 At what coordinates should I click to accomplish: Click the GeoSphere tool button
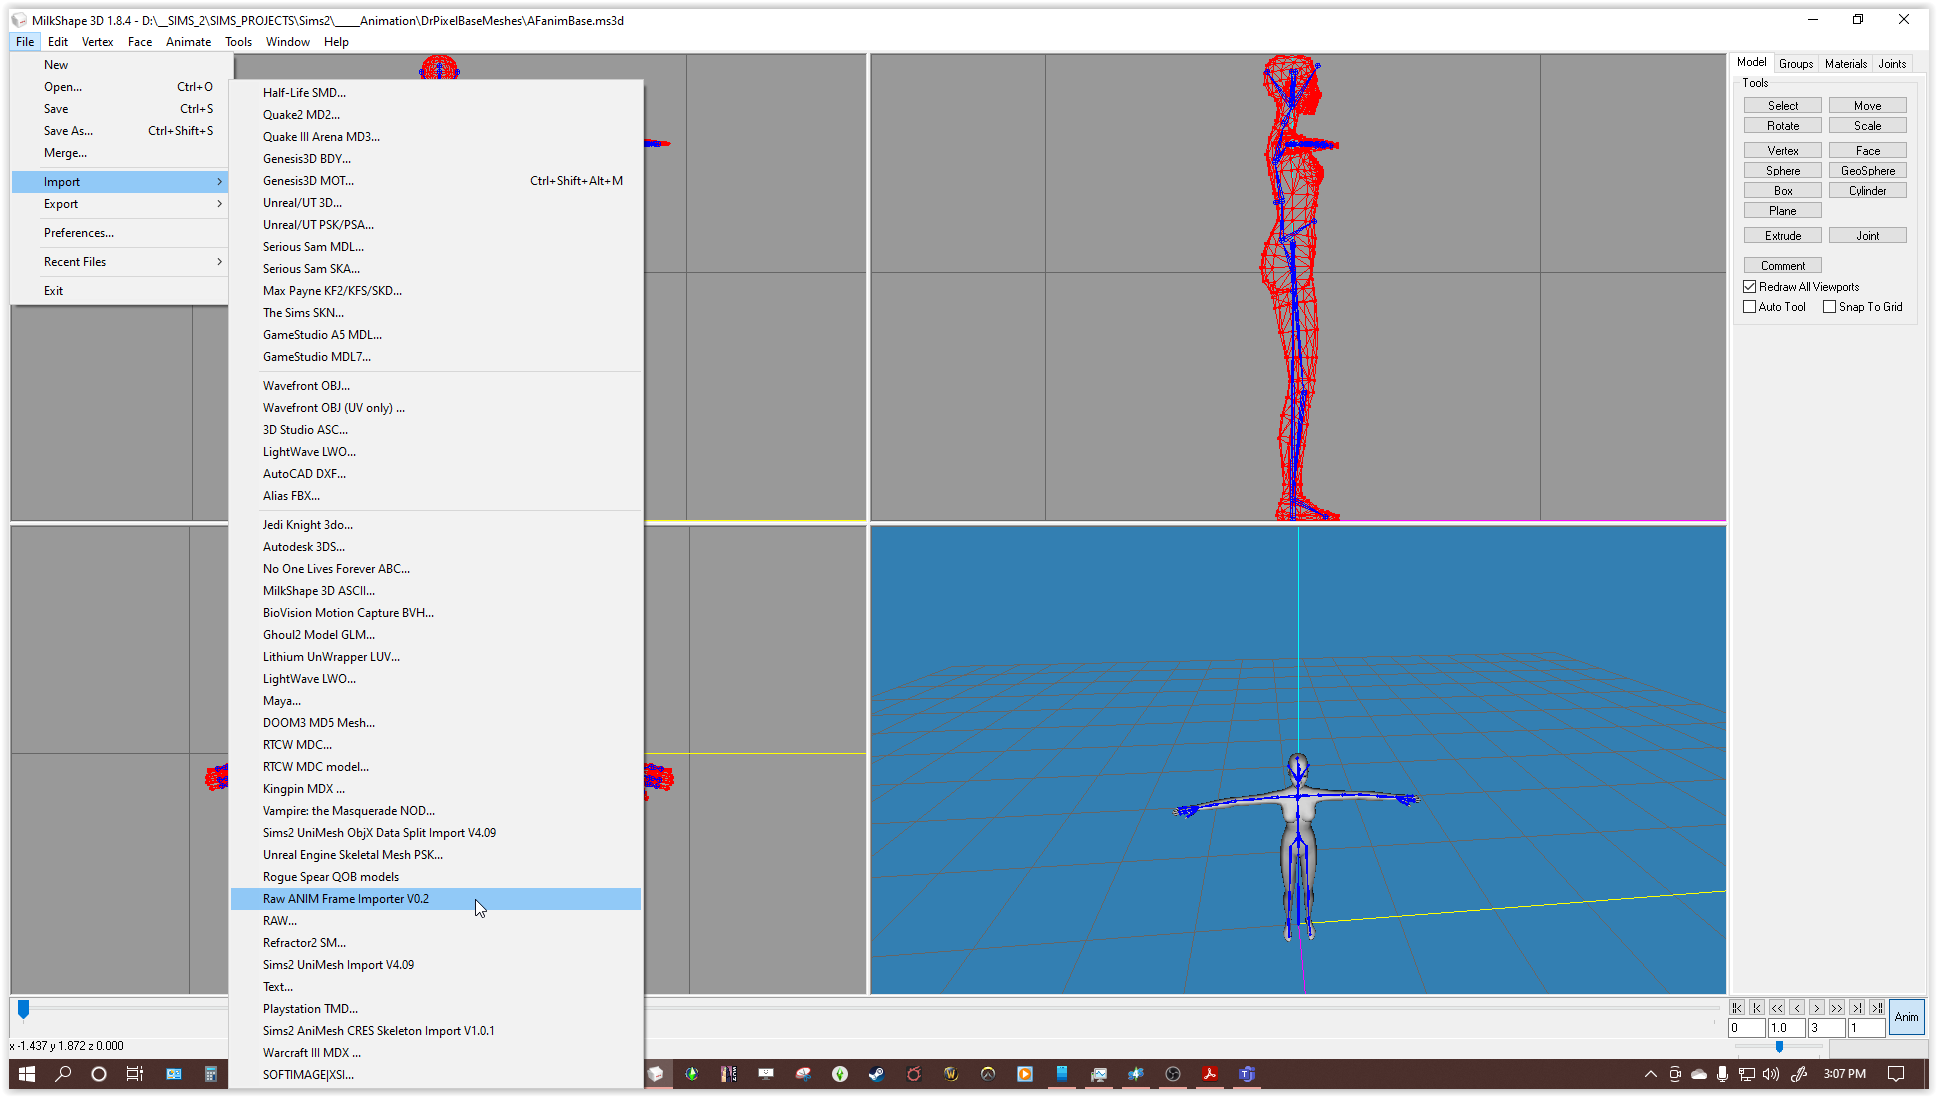click(1867, 171)
